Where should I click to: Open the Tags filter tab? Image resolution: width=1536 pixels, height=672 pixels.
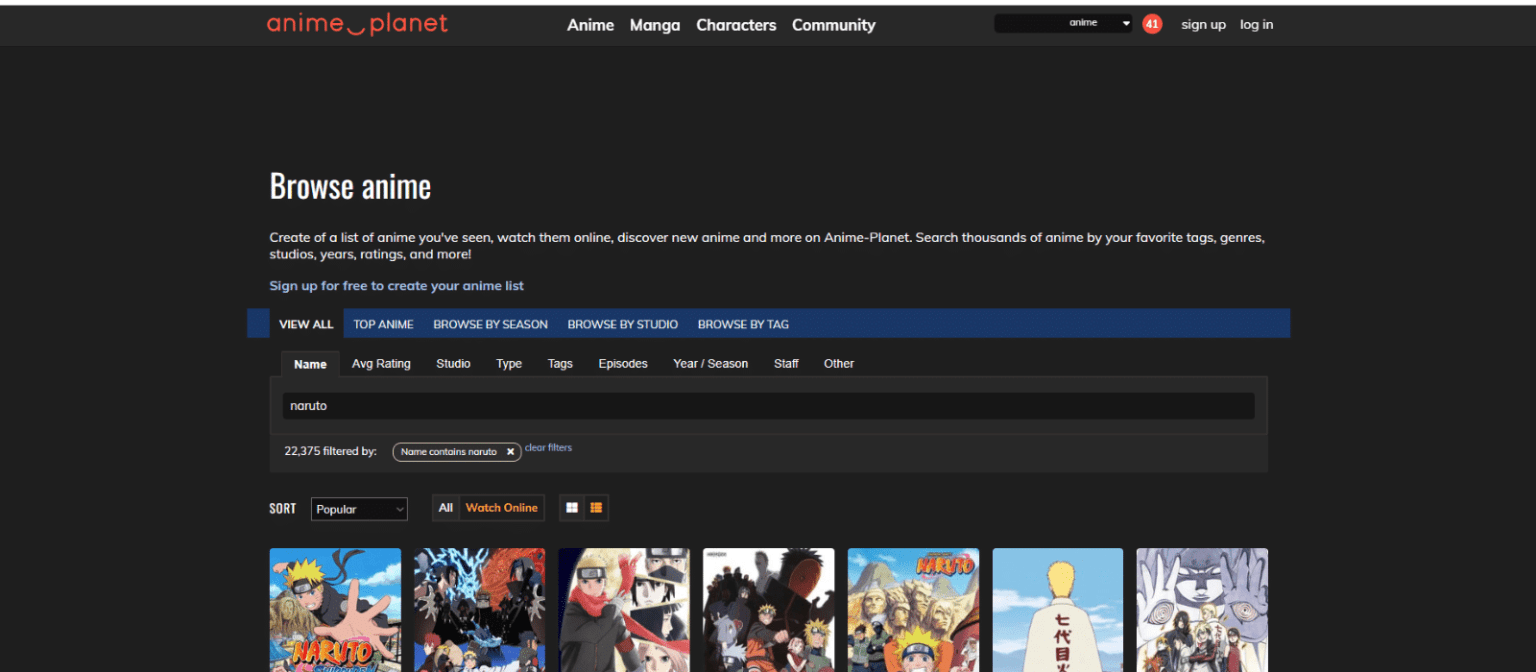(x=560, y=363)
